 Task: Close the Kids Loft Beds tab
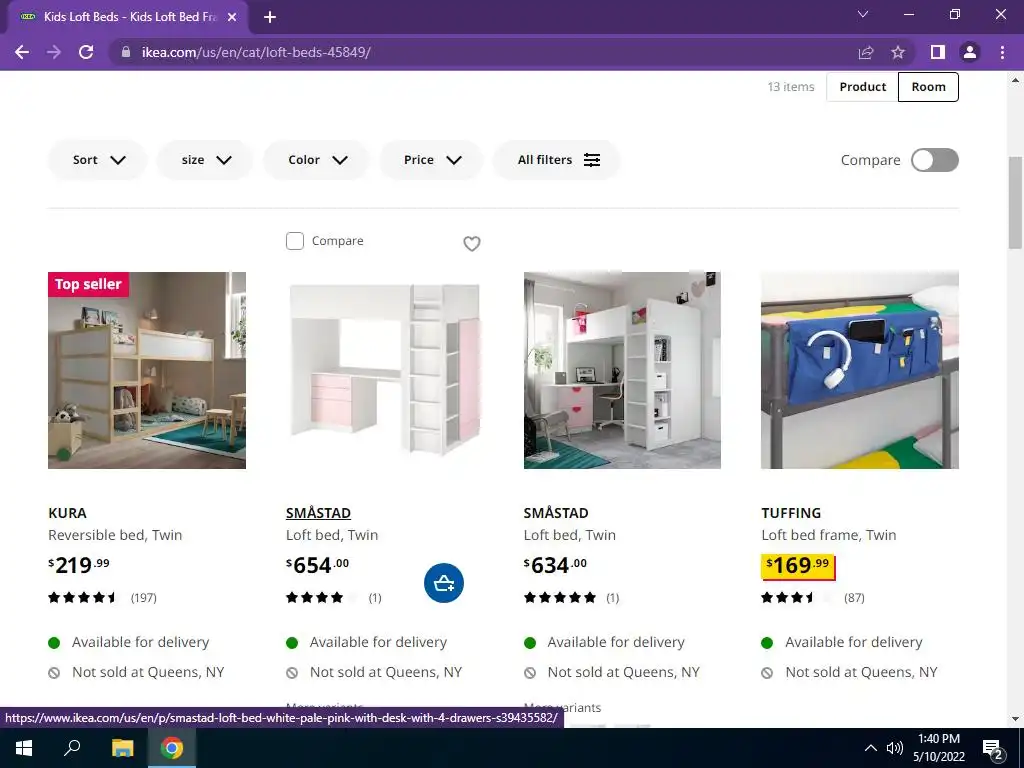click(x=232, y=17)
